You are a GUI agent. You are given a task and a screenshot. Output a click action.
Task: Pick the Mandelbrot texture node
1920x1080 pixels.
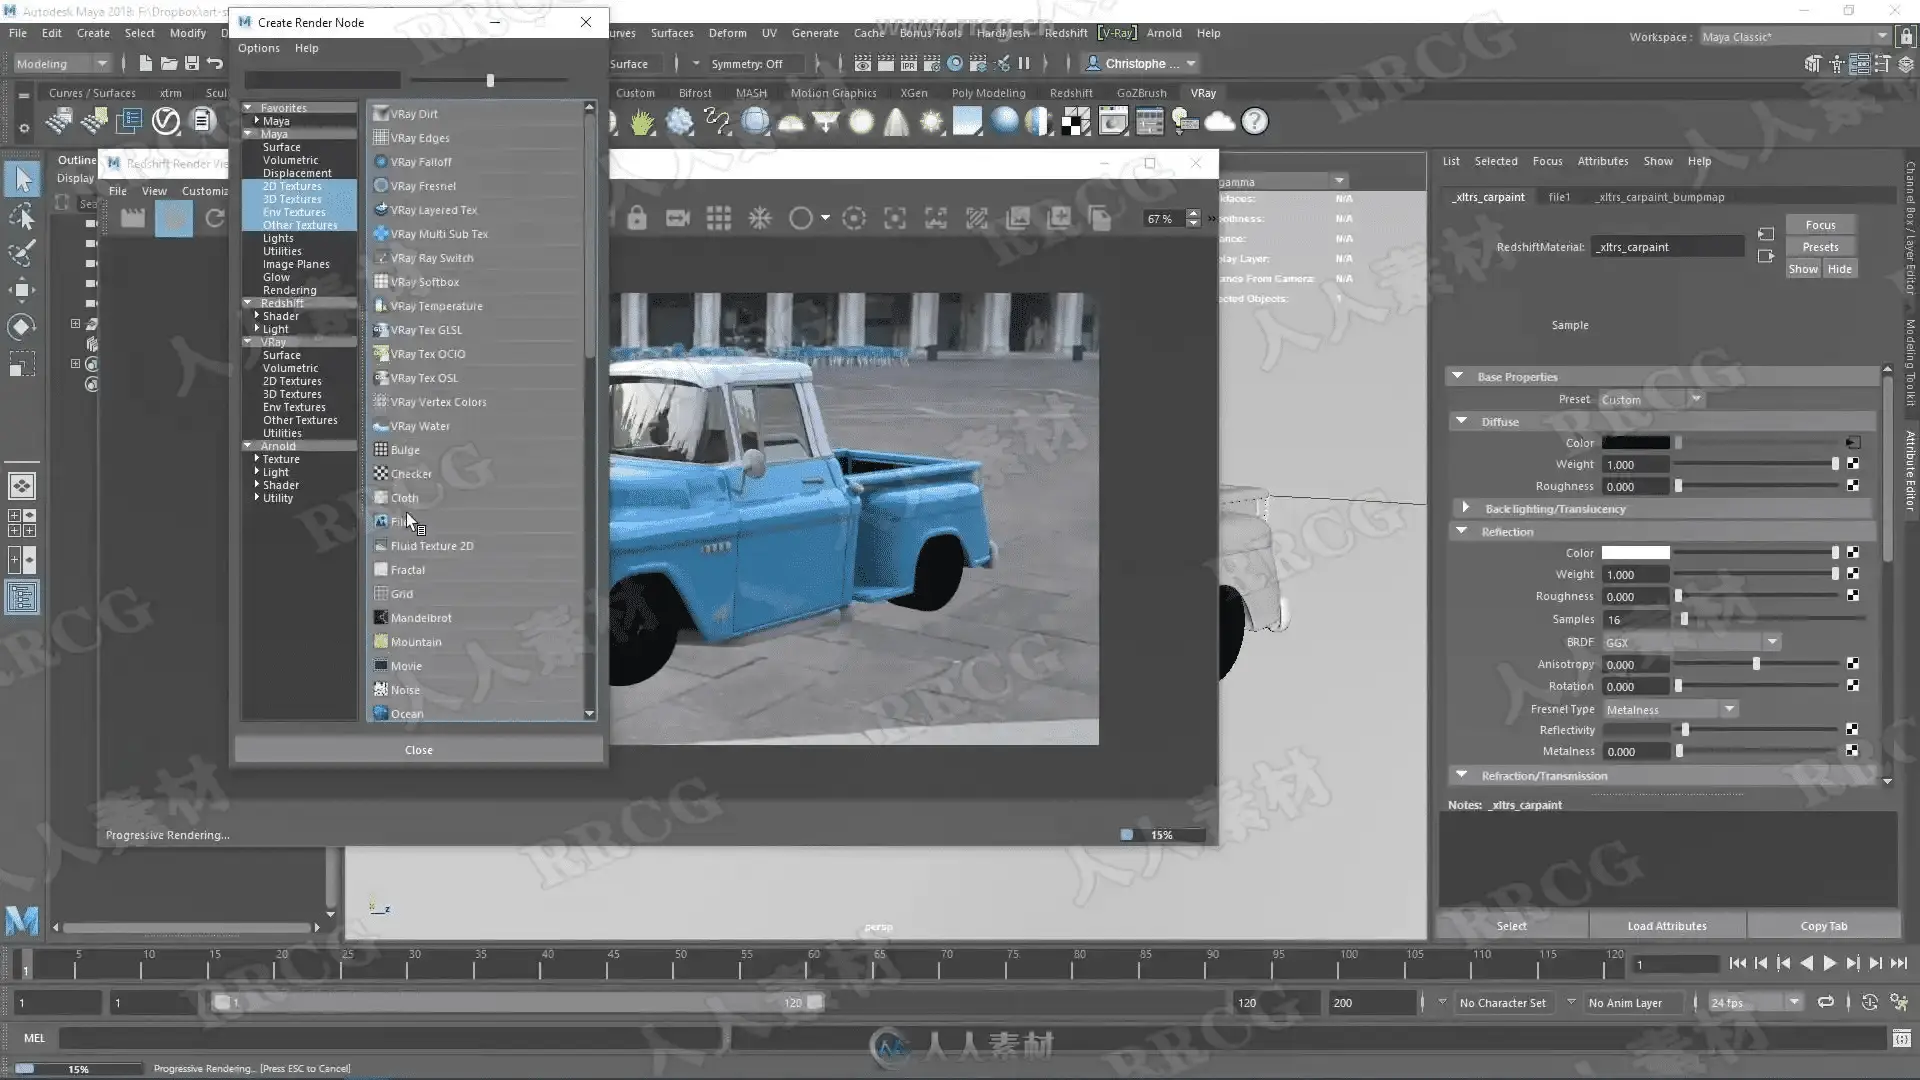point(421,618)
